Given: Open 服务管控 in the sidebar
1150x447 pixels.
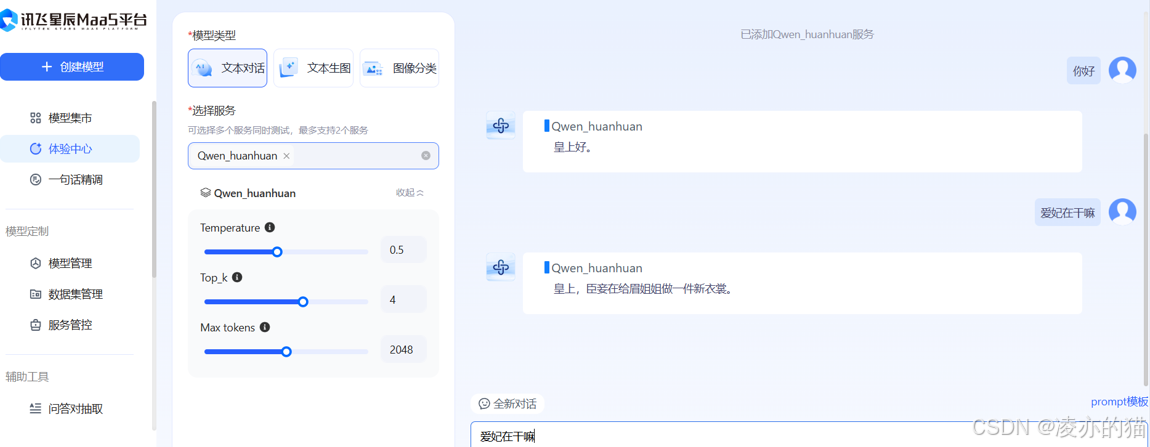Looking at the screenshot, I should pyautogui.click(x=70, y=324).
